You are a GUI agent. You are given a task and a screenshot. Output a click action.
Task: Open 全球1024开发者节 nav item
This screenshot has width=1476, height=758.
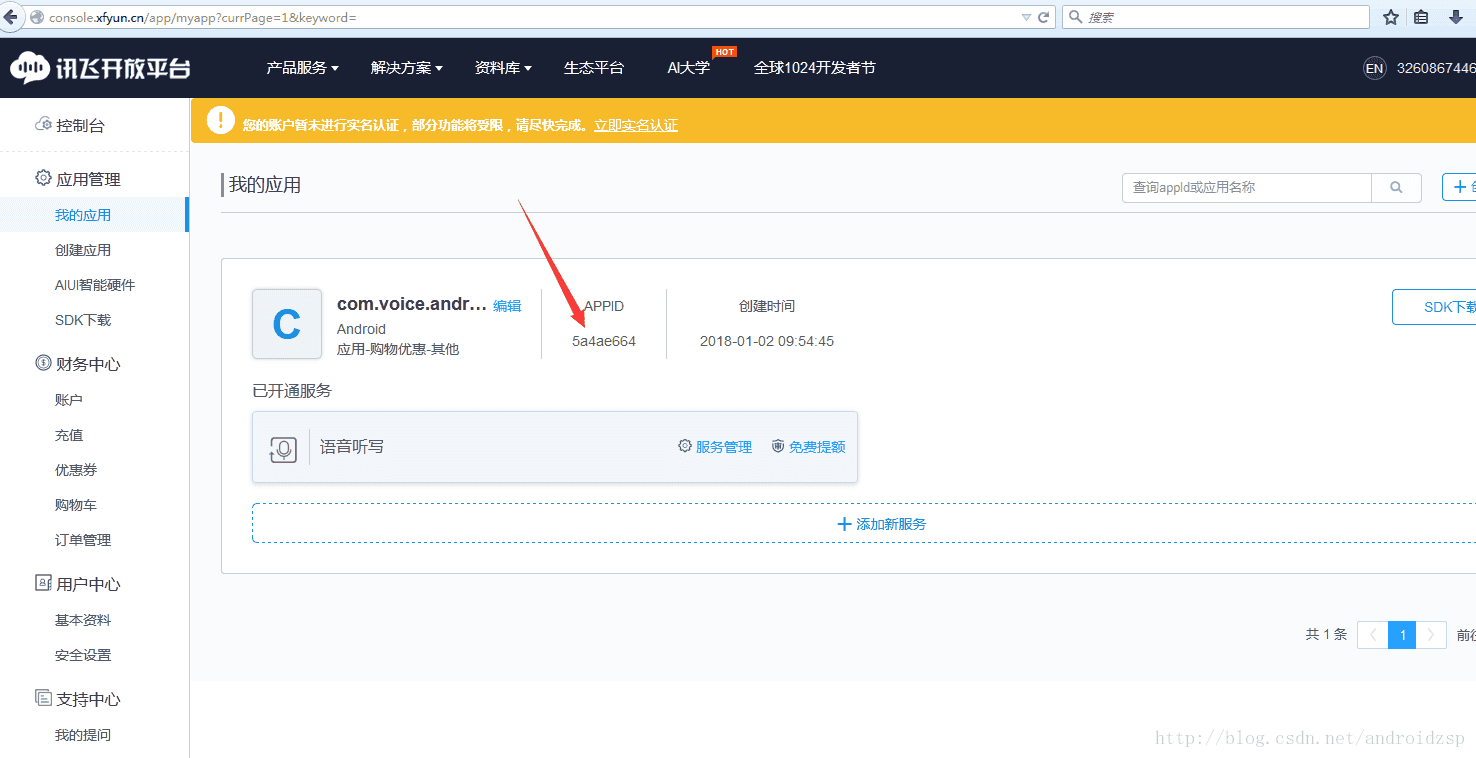(x=815, y=68)
